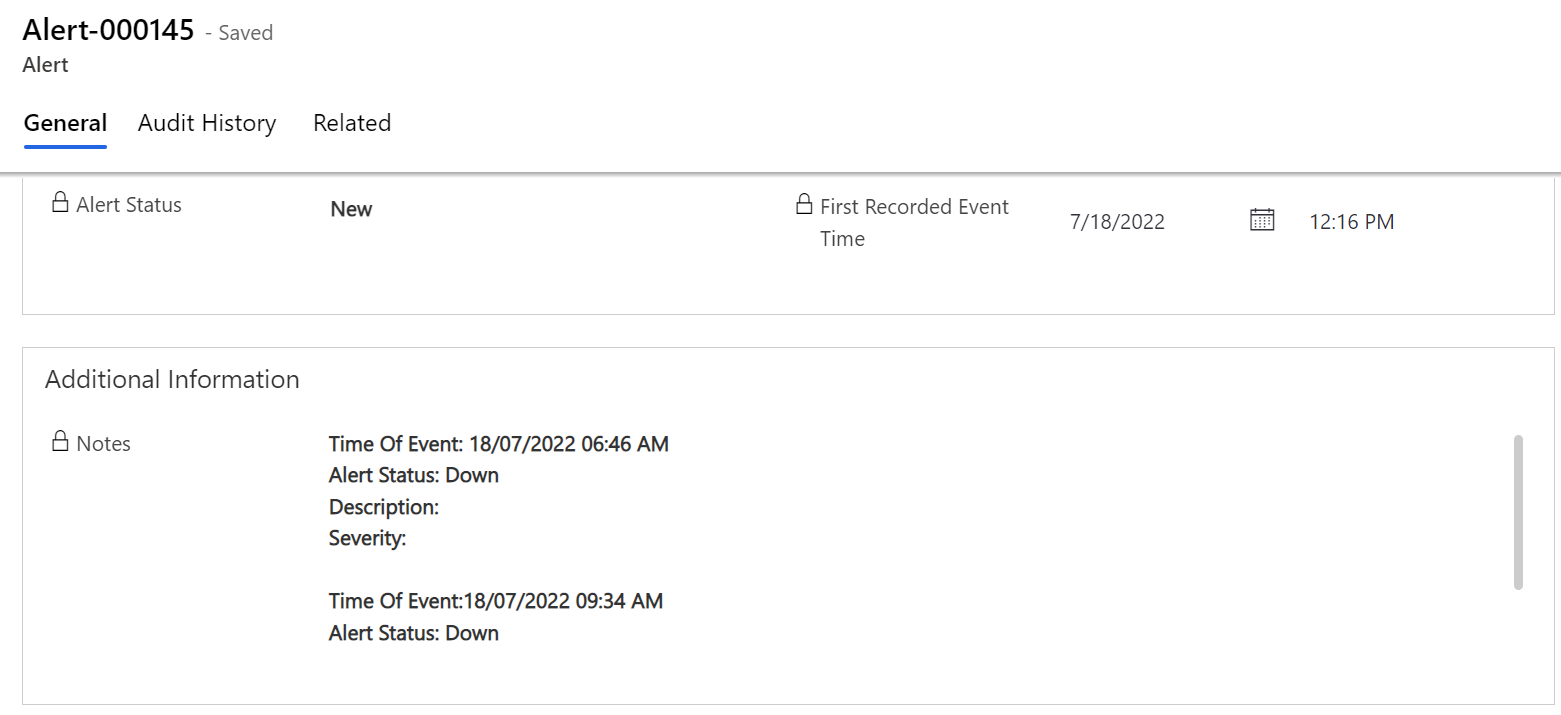Screen dimensions: 1561x715
Task: Click the Additional Information section header
Action: pos(172,379)
